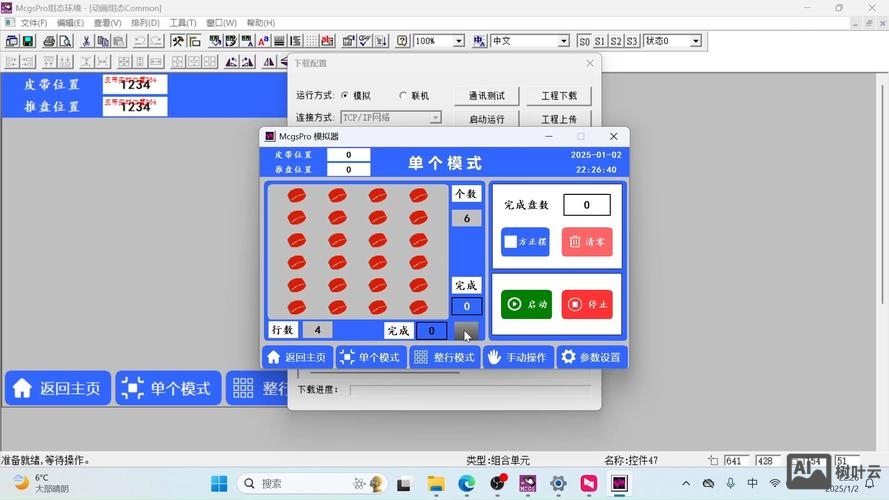
Task: Click the Wi-Fi icon in system tray
Action: (774, 483)
